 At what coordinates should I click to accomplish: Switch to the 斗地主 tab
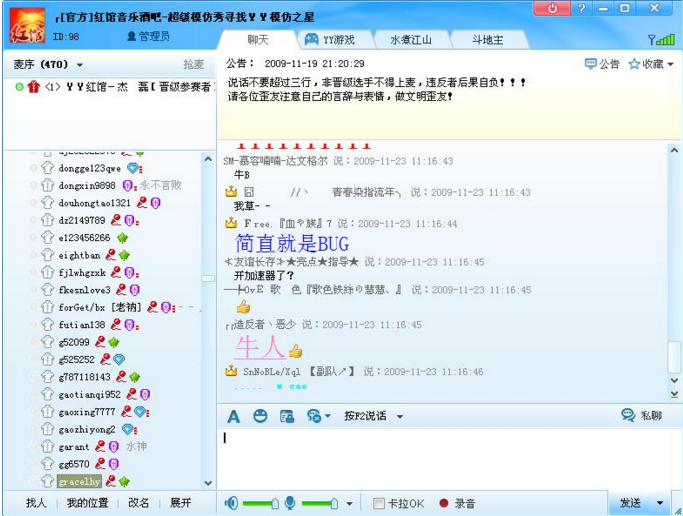(x=487, y=40)
